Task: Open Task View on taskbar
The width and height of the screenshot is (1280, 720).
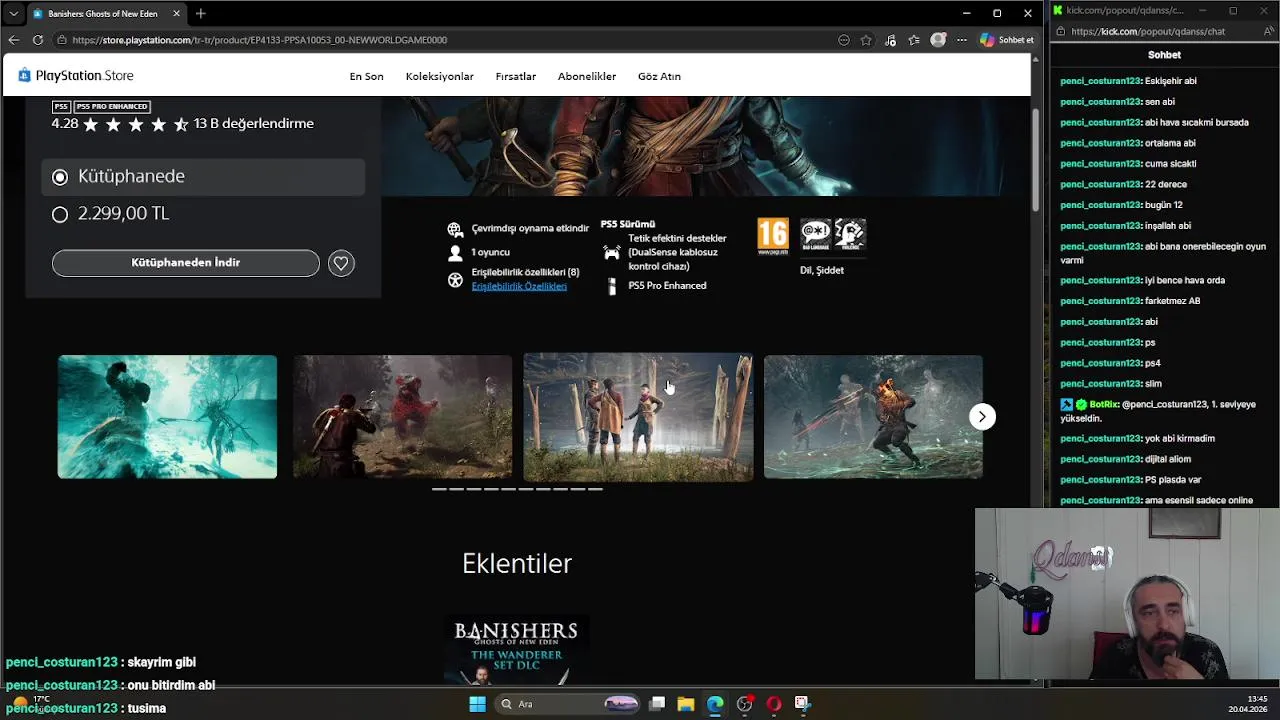Action: [657, 704]
